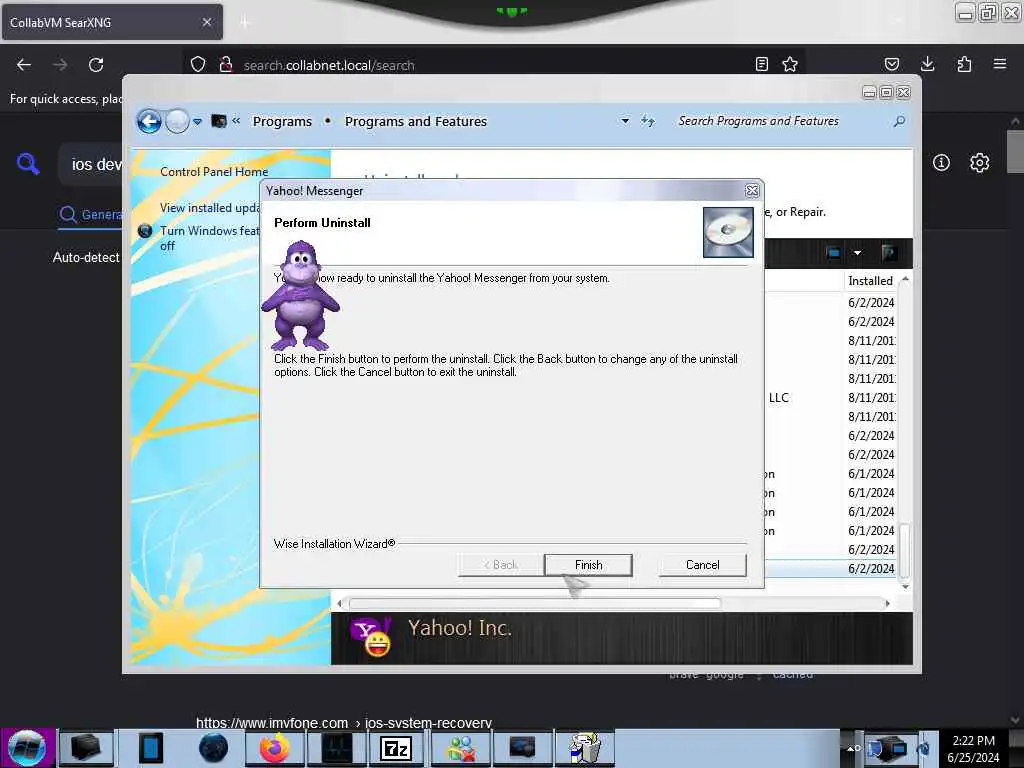This screenshot has height=768, width=1024.
Task: Open the Pocket save icon
Action: (891, 64)
